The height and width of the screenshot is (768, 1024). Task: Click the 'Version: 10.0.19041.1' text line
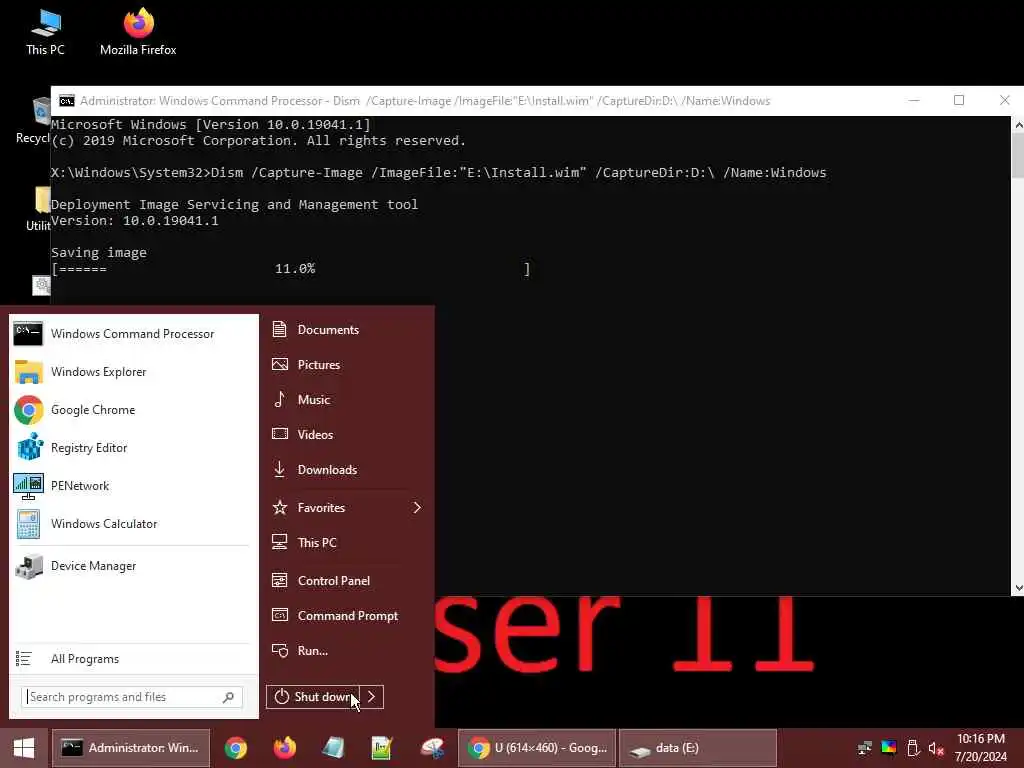[135, 221]
